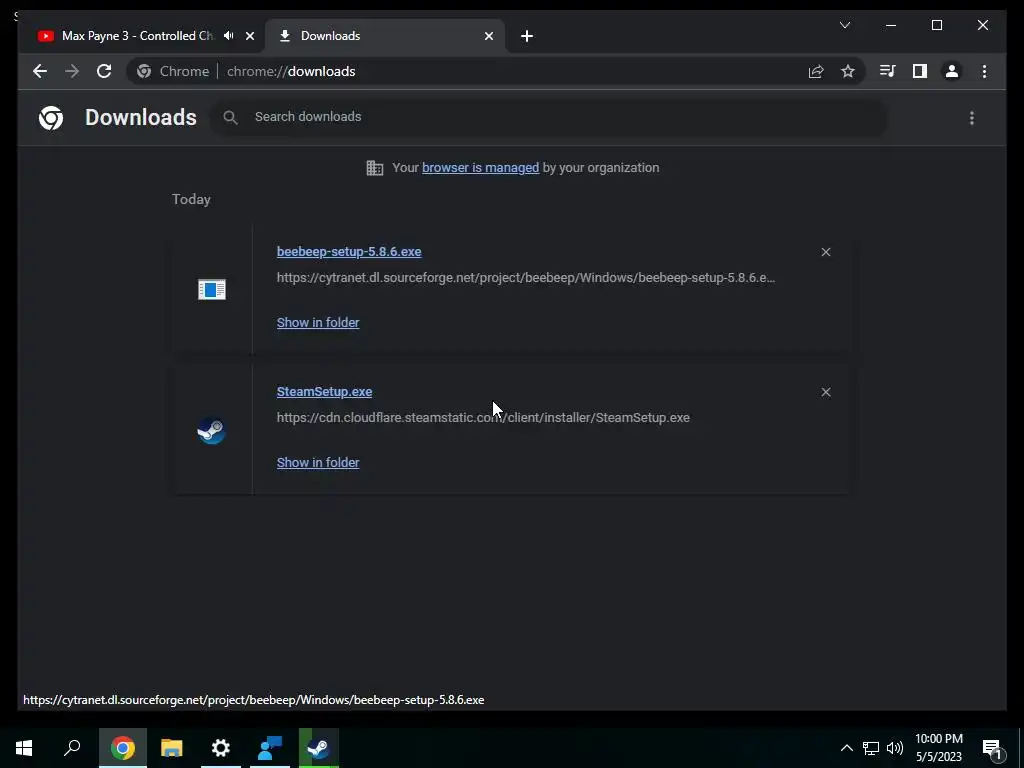Screen dimensions: 1024x768
Task: Share this page via the address bar icon
Action: [816, 71]
